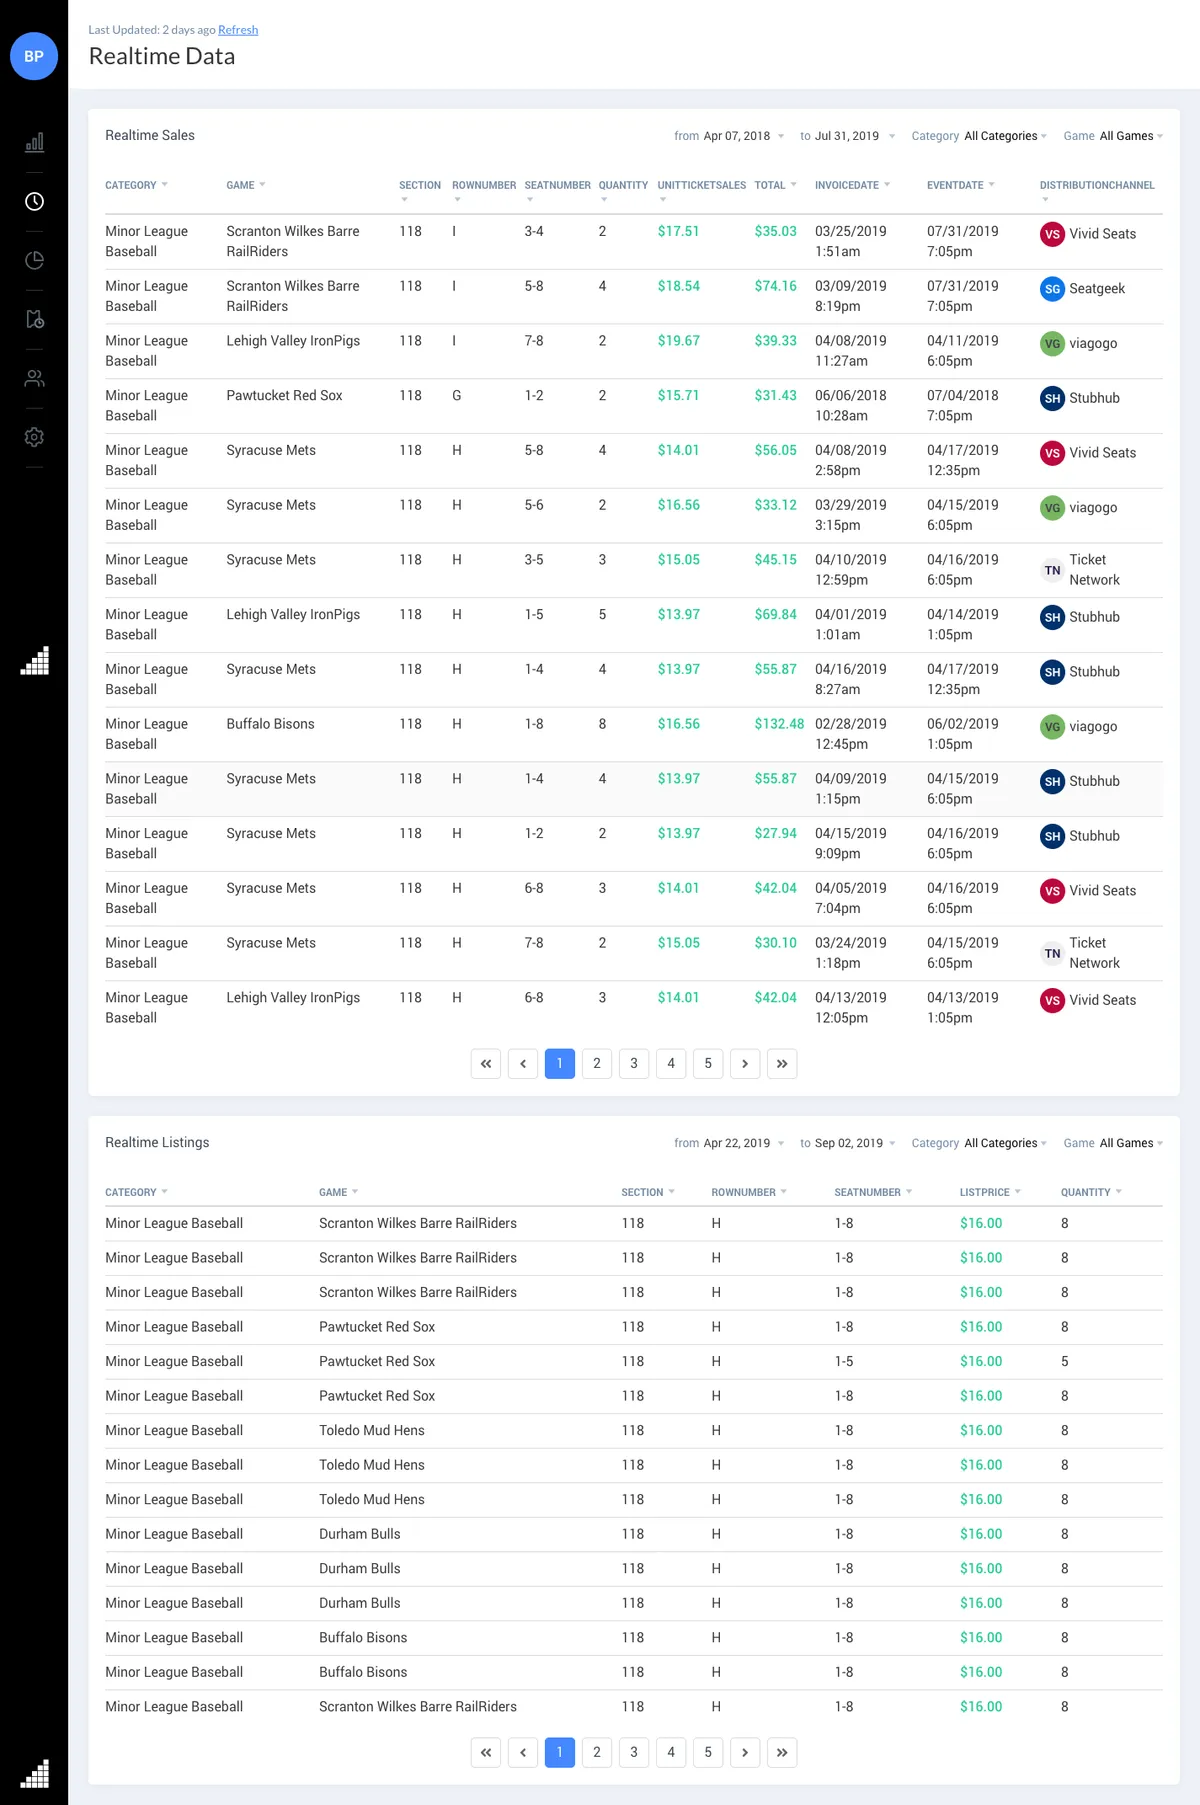Image resolution: width=1200 pixels, height=1805 pixels.
Task: Sort Listings table by SECTION column
Action: pyautogui.click(x=647, y=1192)
